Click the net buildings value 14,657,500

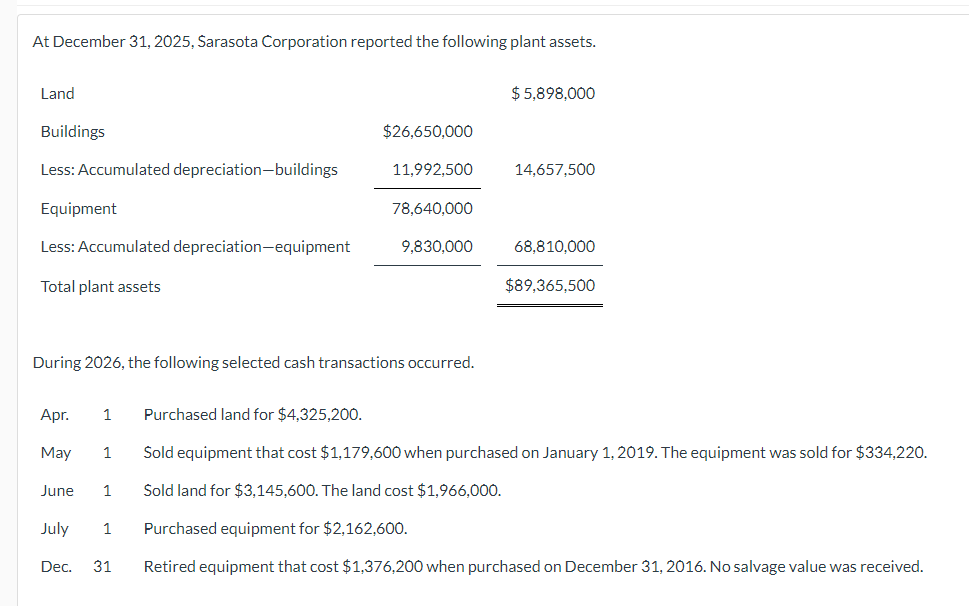tap(555, 169)
